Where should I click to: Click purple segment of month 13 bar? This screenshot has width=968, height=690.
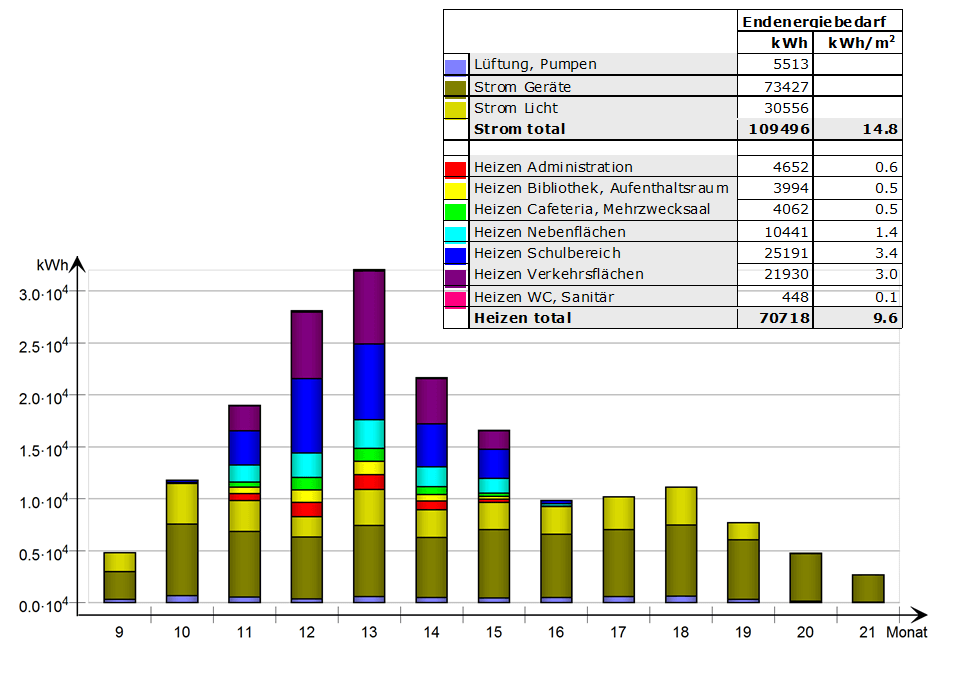[369, 307]
